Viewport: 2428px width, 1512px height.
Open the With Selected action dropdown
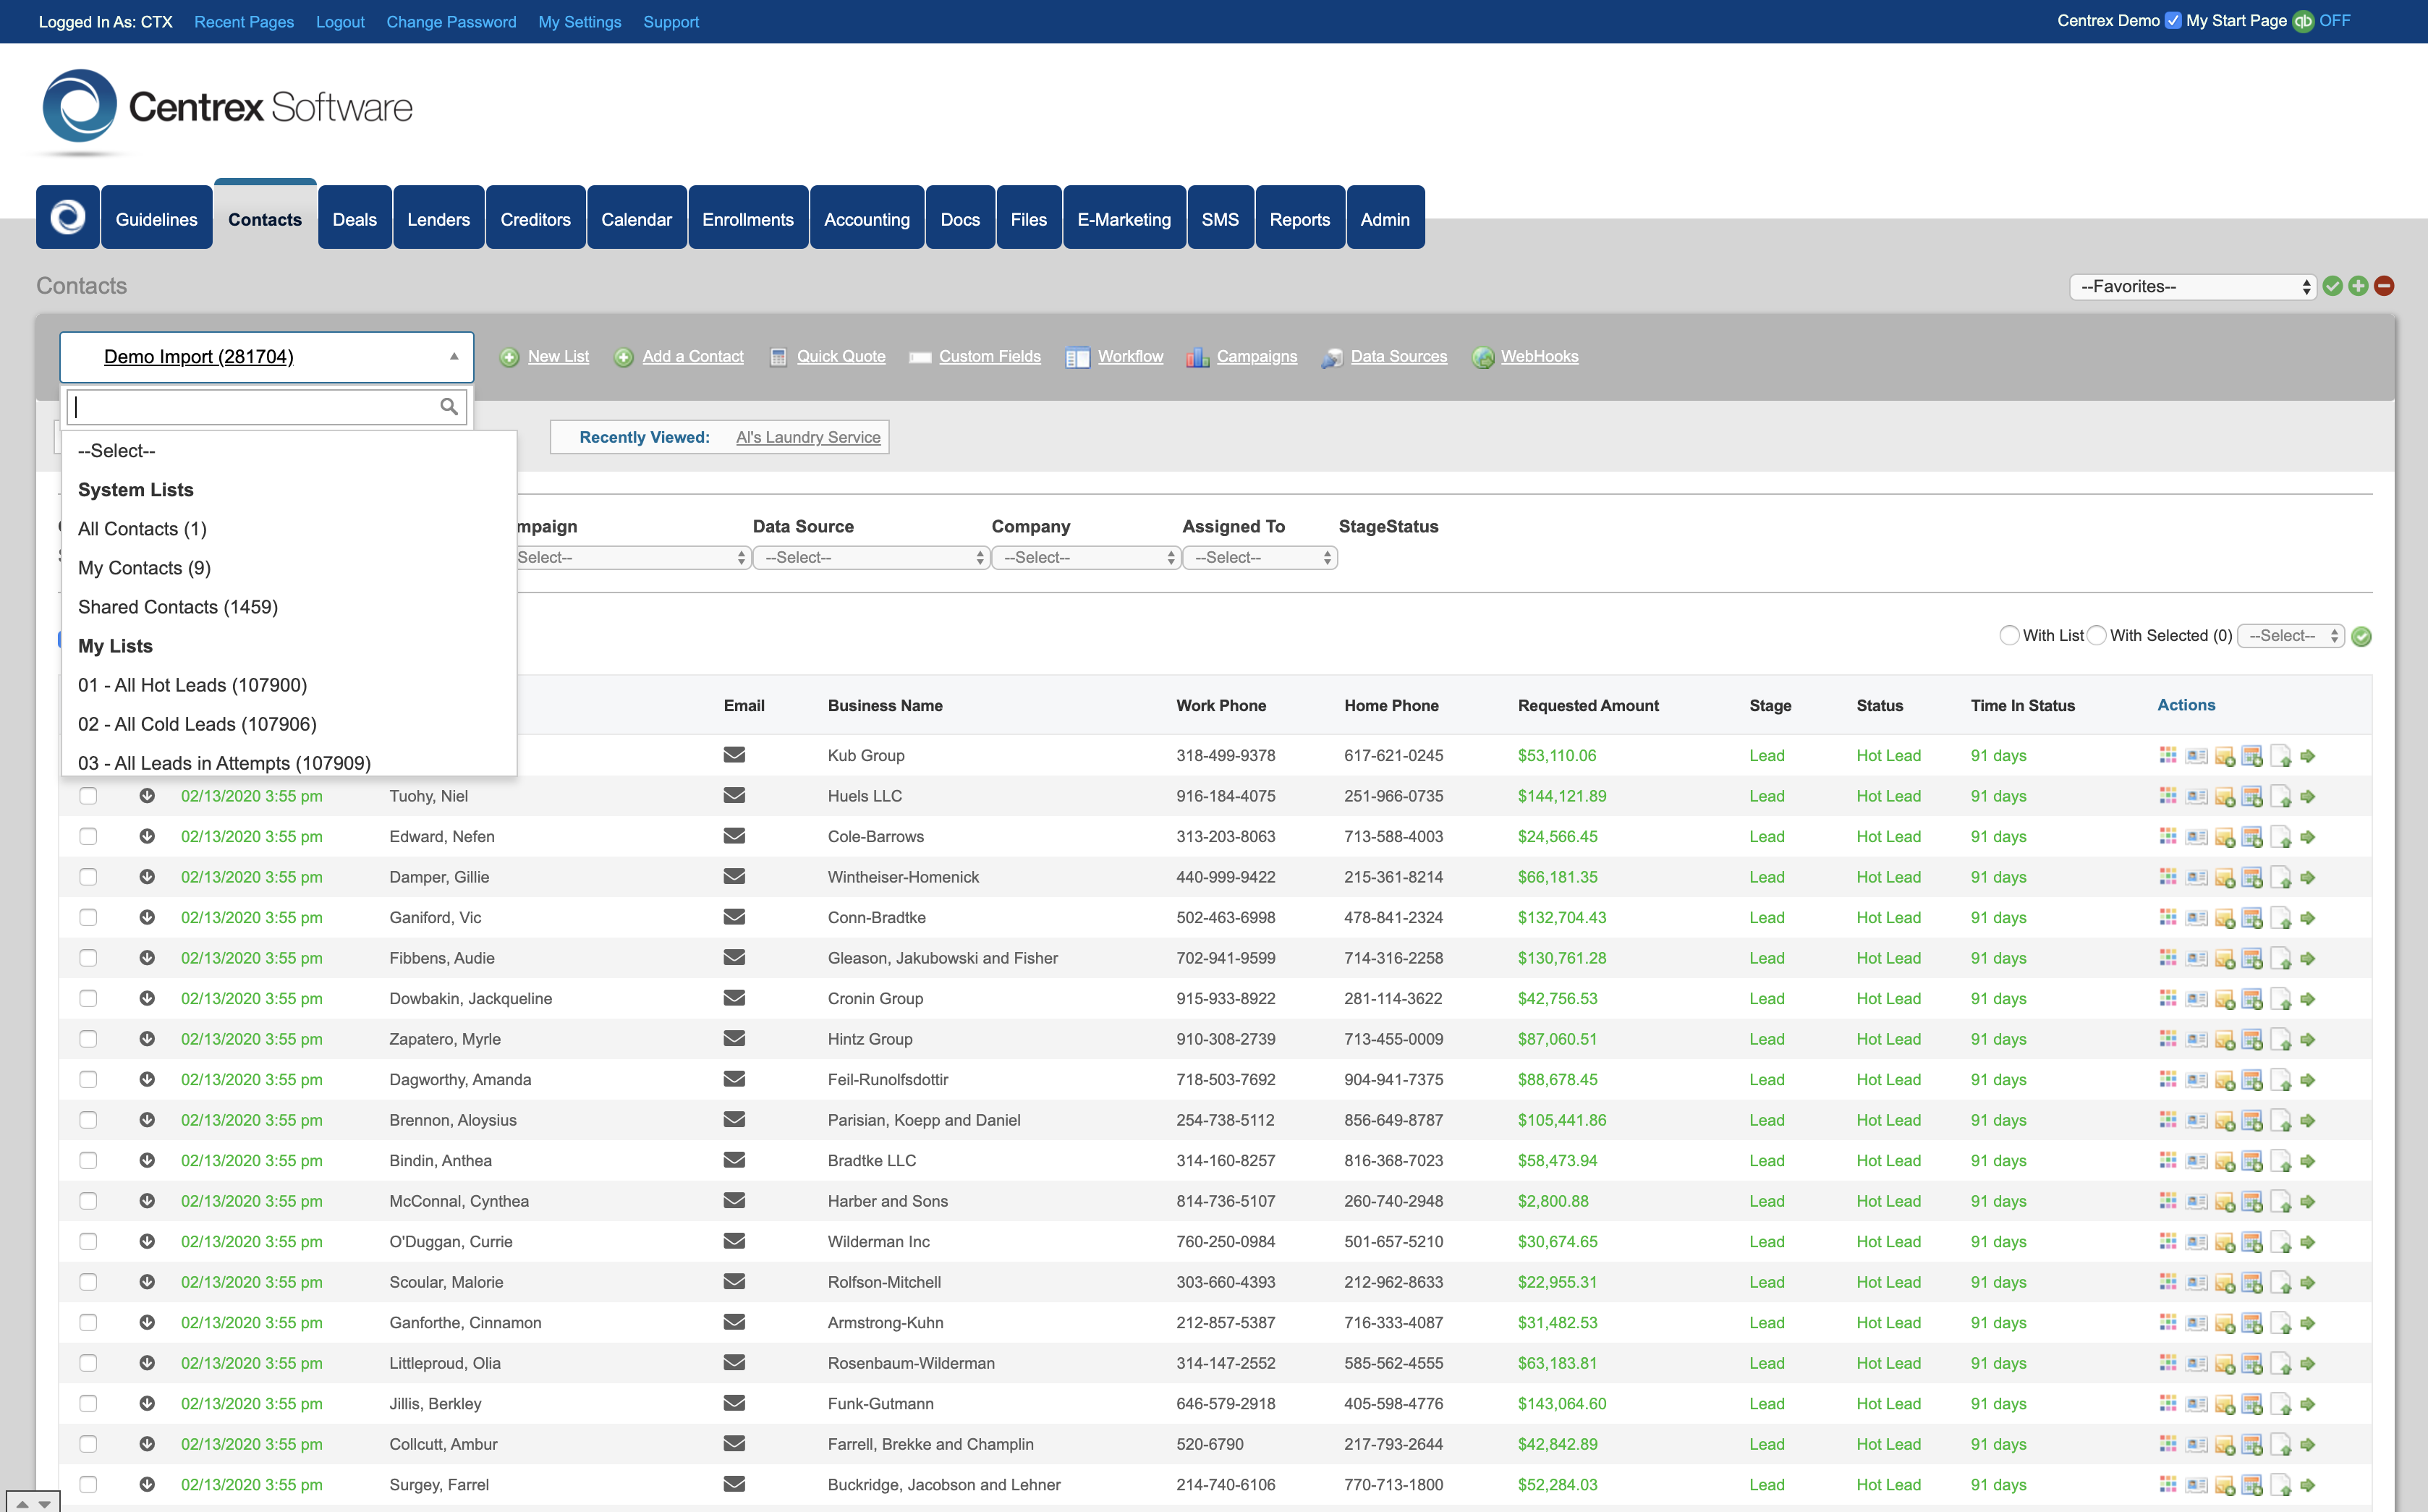click(x=2291, y=635)
